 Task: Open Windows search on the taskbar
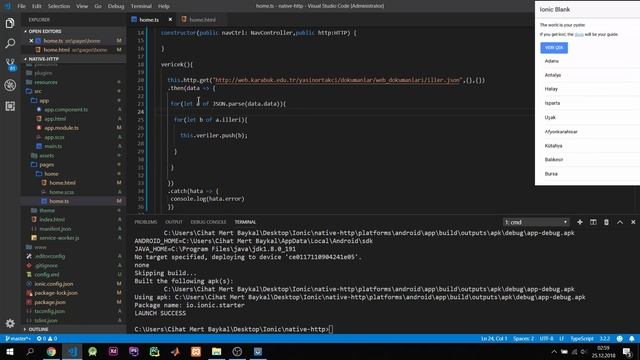pyautogui.click(x=30, y=351)
